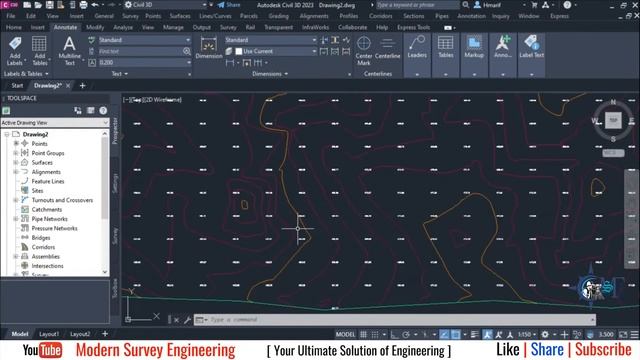Open the Alignments menu
640x360 pixels.
[x=314, y=16]
